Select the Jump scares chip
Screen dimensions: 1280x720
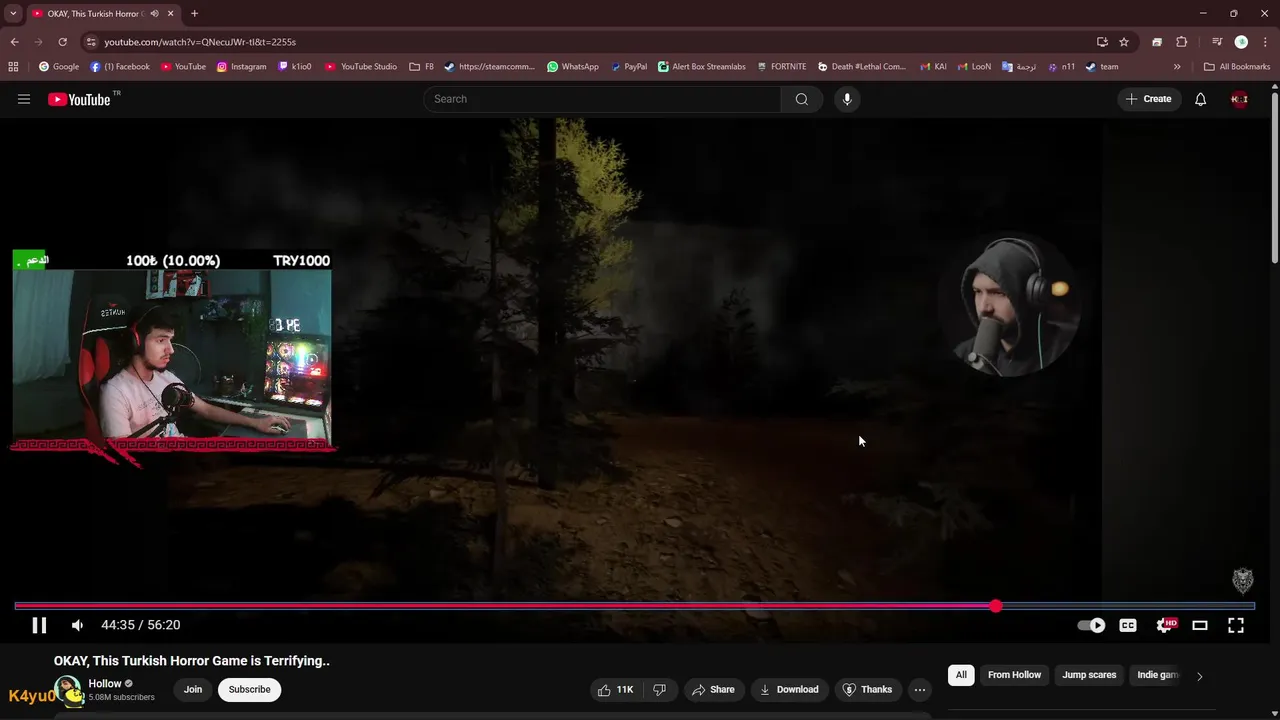[x=1089, y=675]
